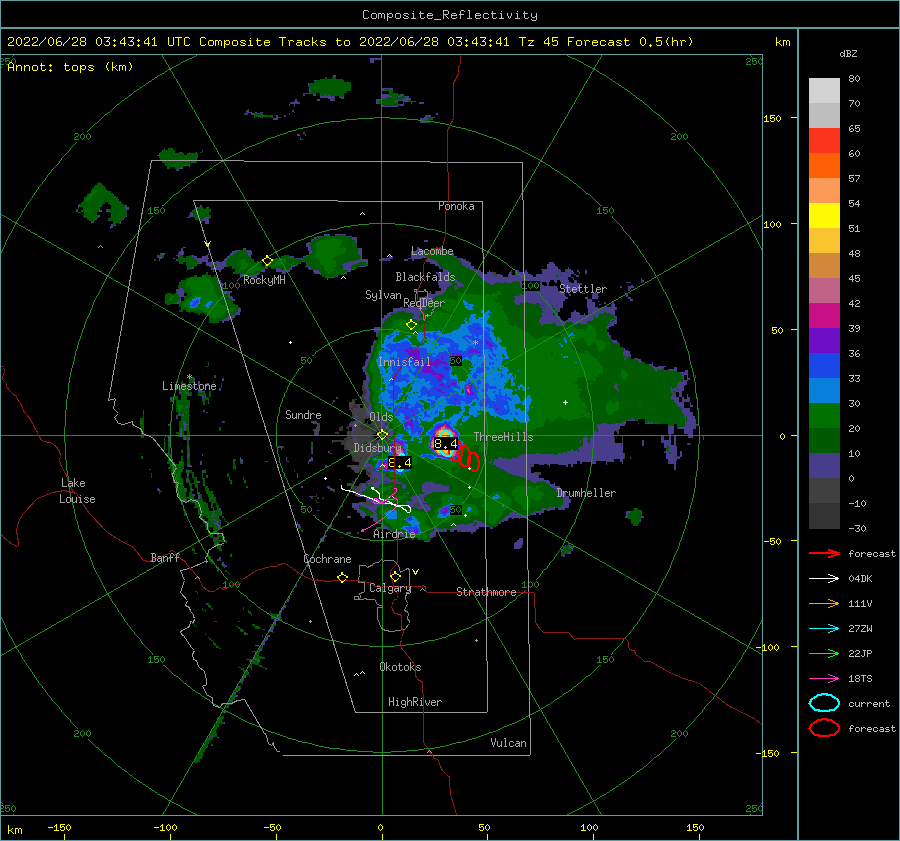Screen dimensions: 900x841
Task: Click the Airdrie city label
Action: click(394, 534)
